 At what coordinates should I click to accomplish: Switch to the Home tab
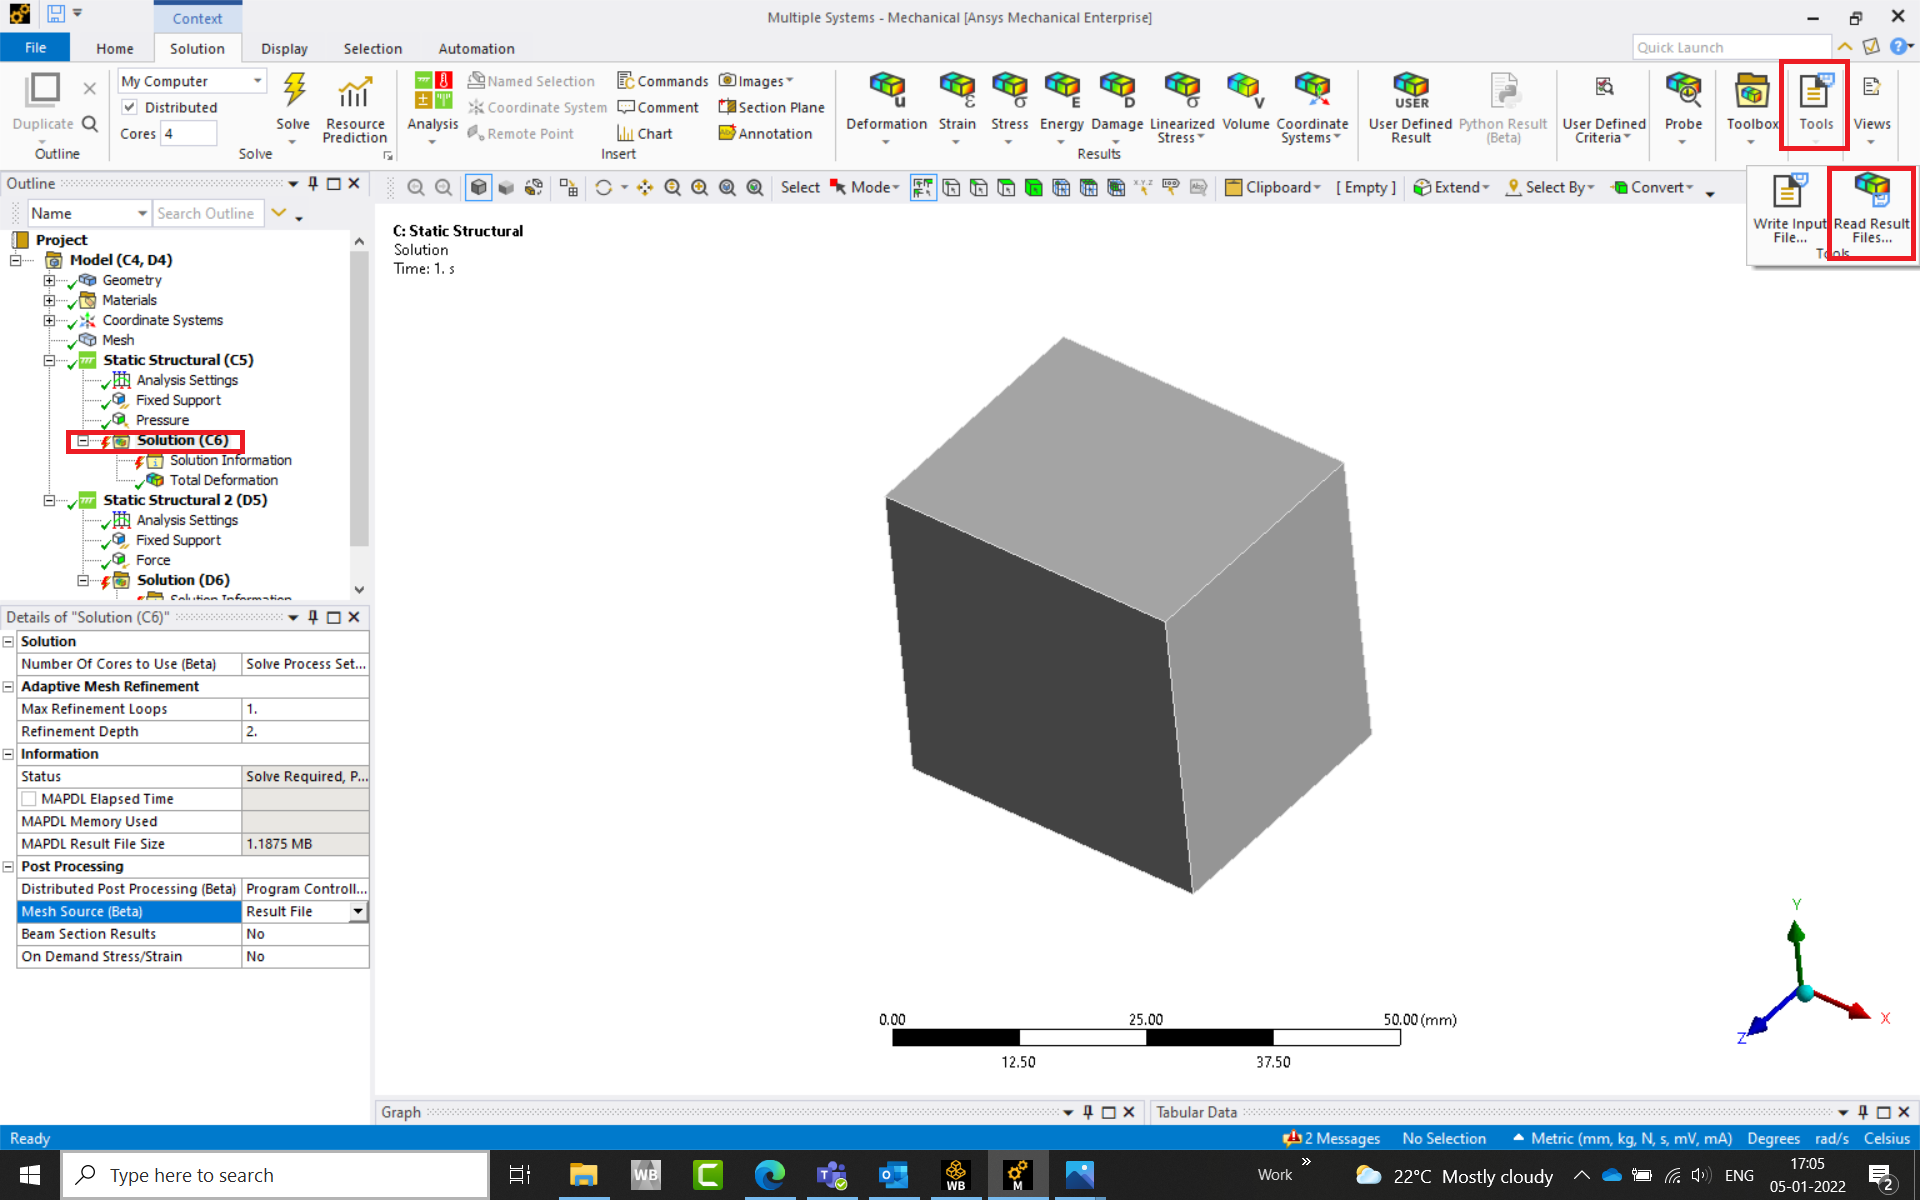[114, 48]
